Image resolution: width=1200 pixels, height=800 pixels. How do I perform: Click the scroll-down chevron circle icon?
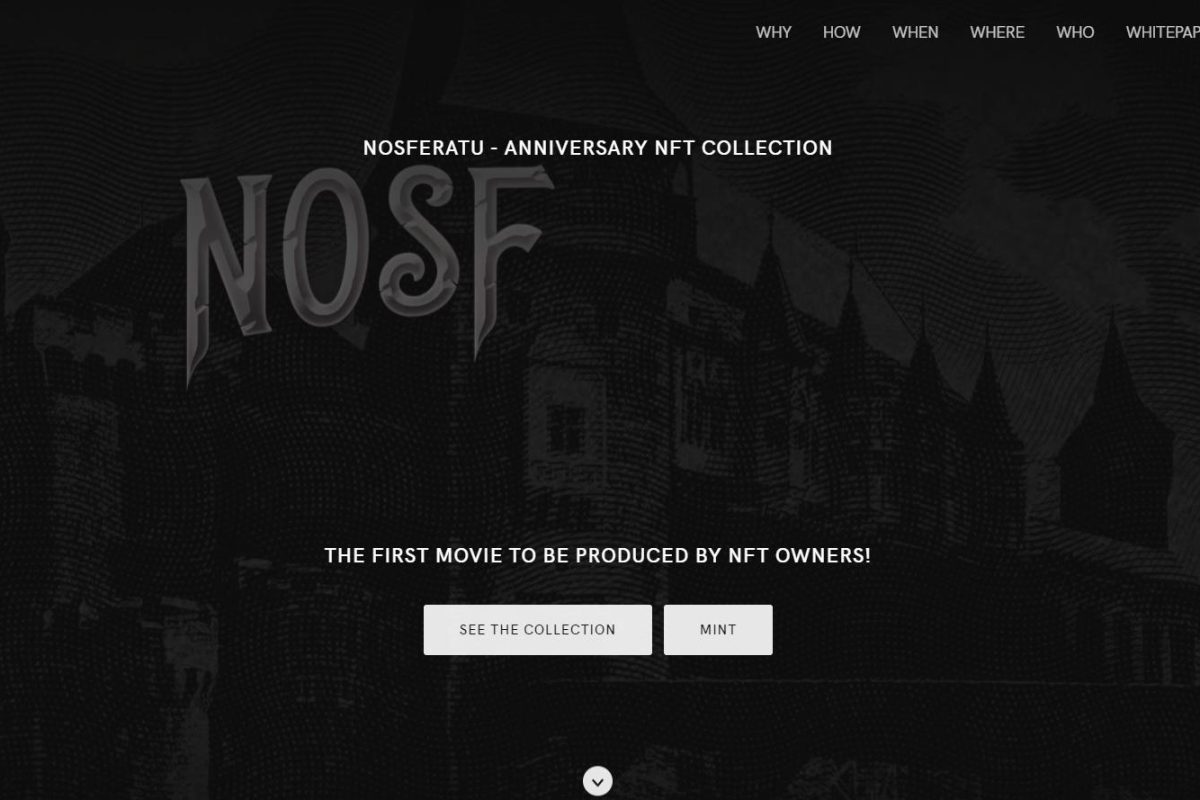(597, 781)
